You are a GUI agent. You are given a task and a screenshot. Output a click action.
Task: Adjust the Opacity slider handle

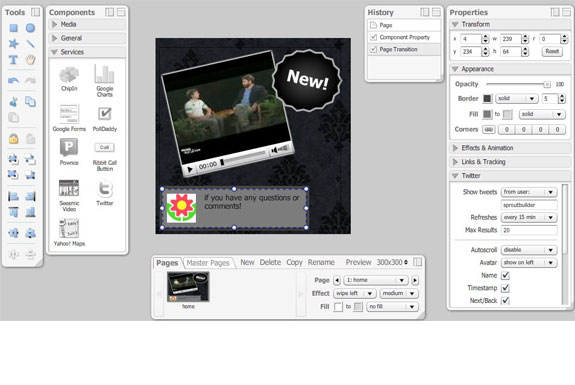[547, 84]
